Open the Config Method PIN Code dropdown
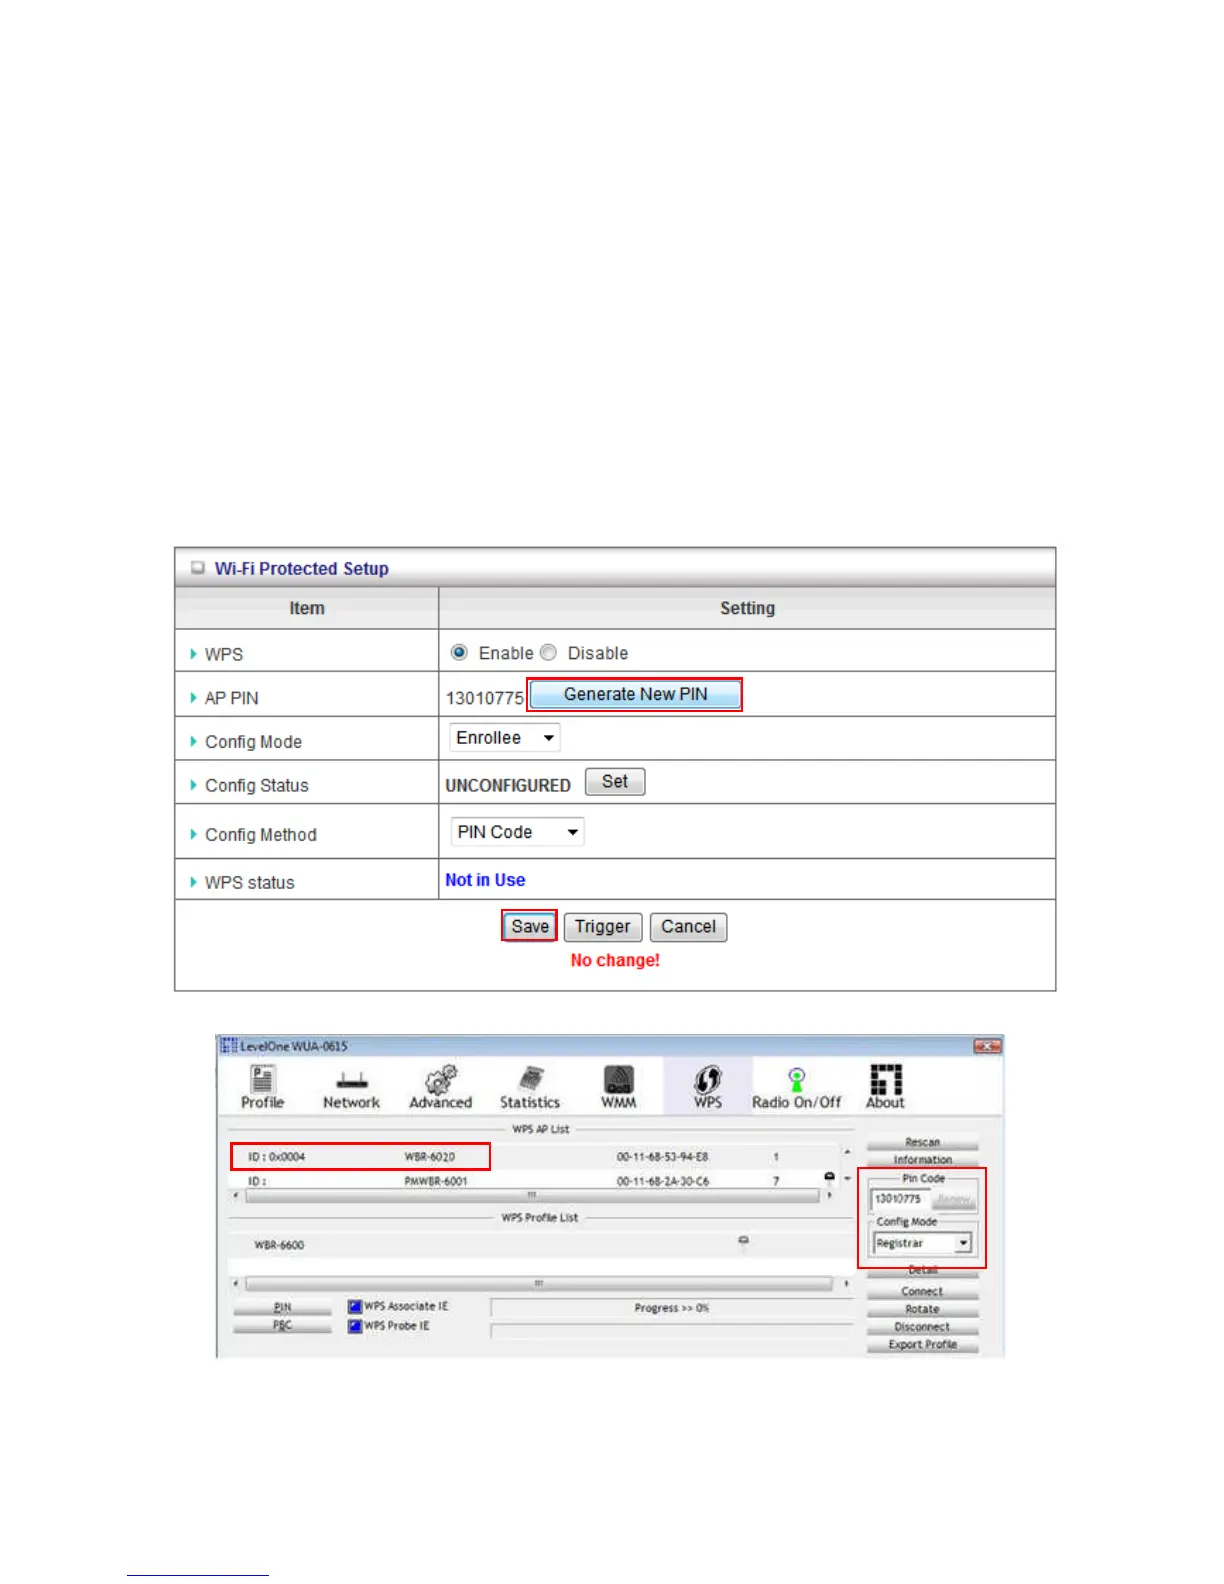The height and width of the screenshot is (1584, 1224). point(517,832)
